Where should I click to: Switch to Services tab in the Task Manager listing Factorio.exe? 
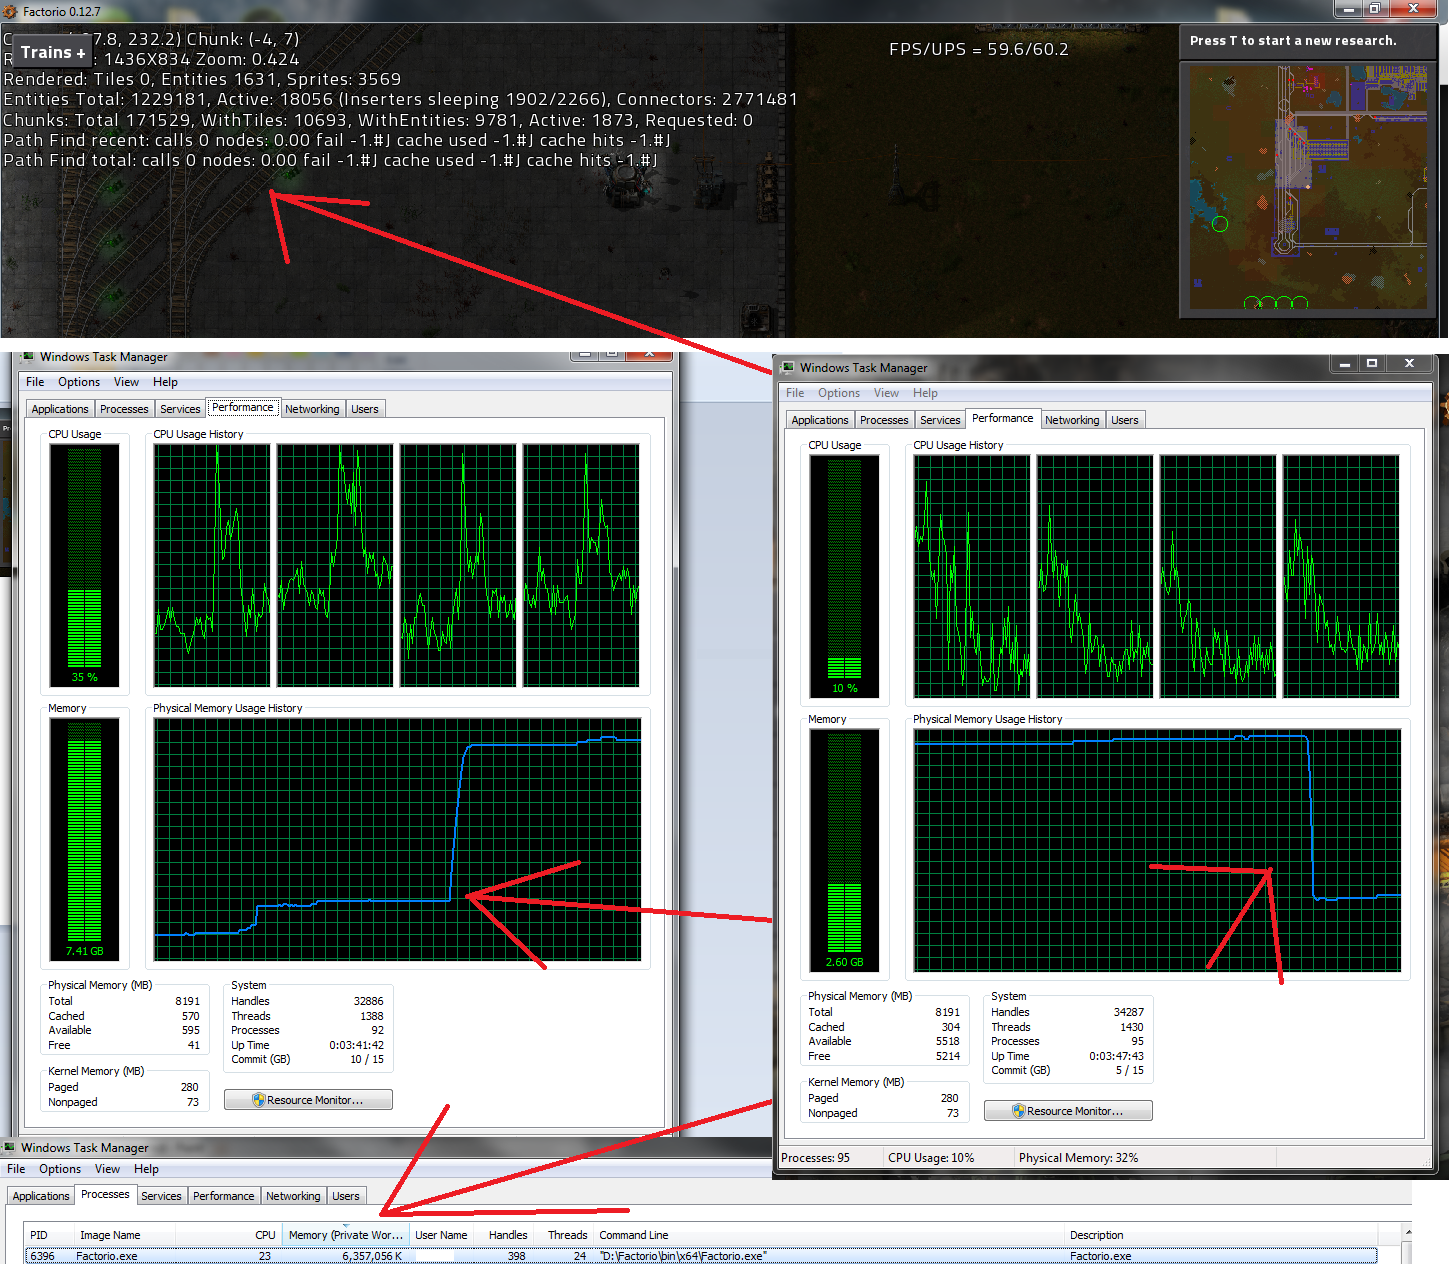161,1196
